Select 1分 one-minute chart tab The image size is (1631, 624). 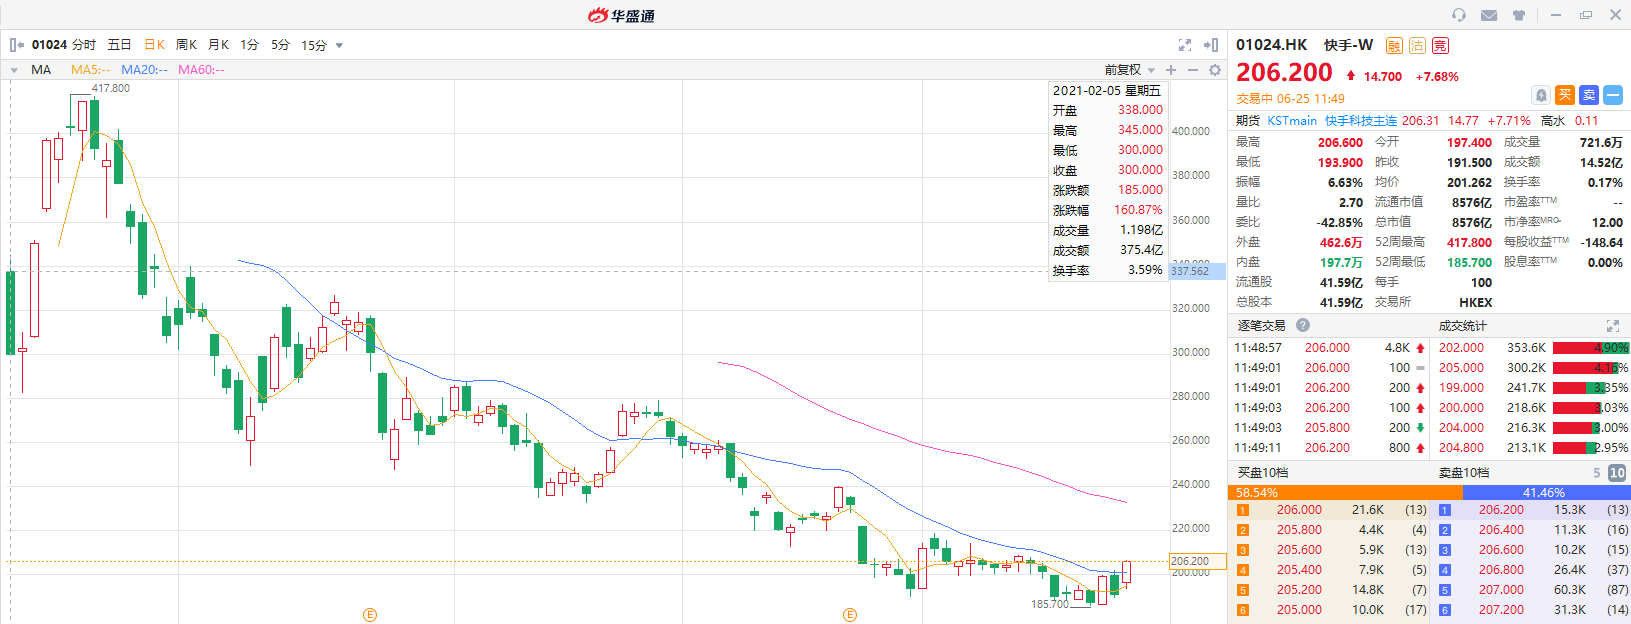[250, 45]
